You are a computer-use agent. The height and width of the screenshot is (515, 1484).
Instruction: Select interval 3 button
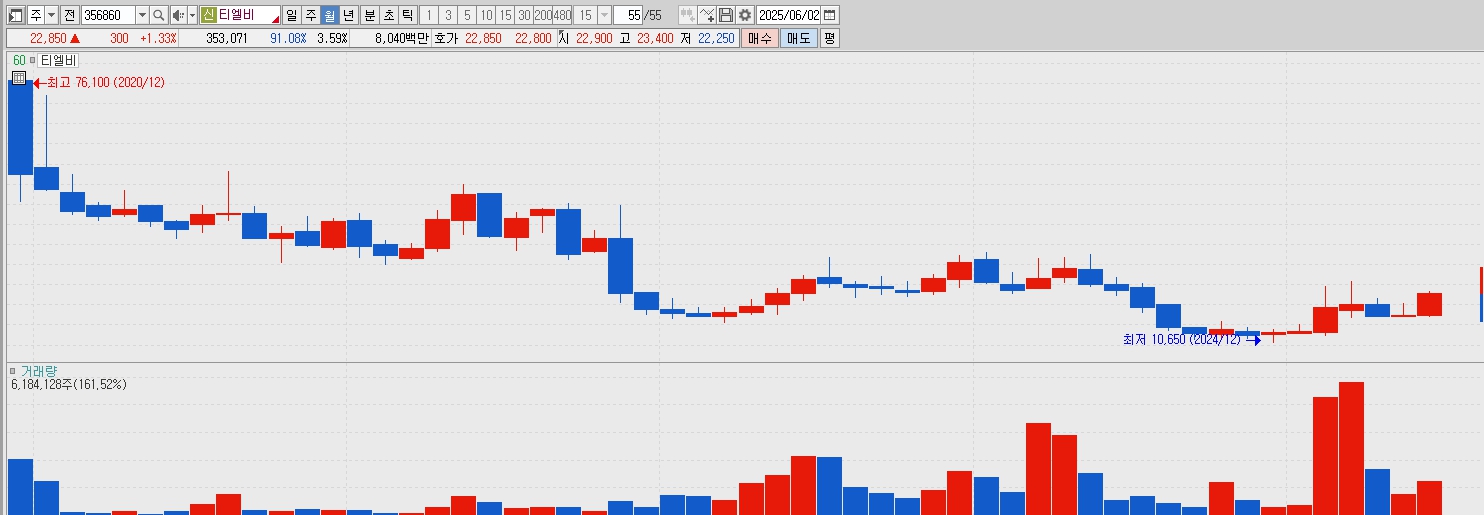tap(447, 15)
